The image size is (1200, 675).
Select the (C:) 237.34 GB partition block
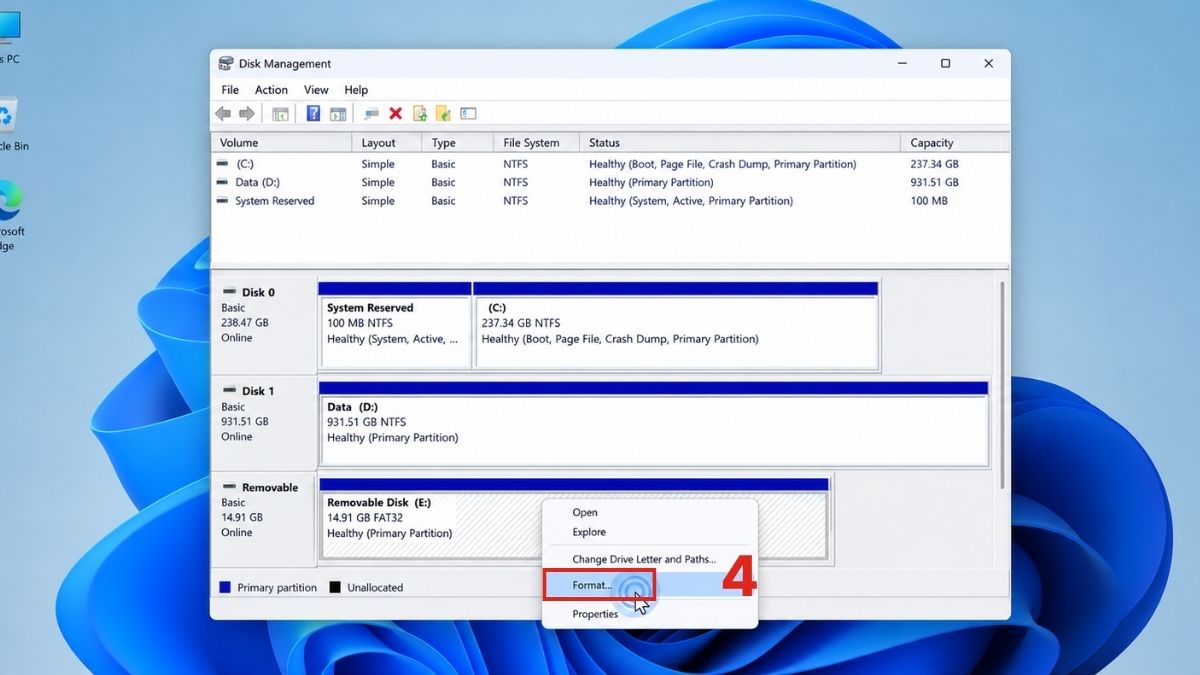tap(676, 325)
